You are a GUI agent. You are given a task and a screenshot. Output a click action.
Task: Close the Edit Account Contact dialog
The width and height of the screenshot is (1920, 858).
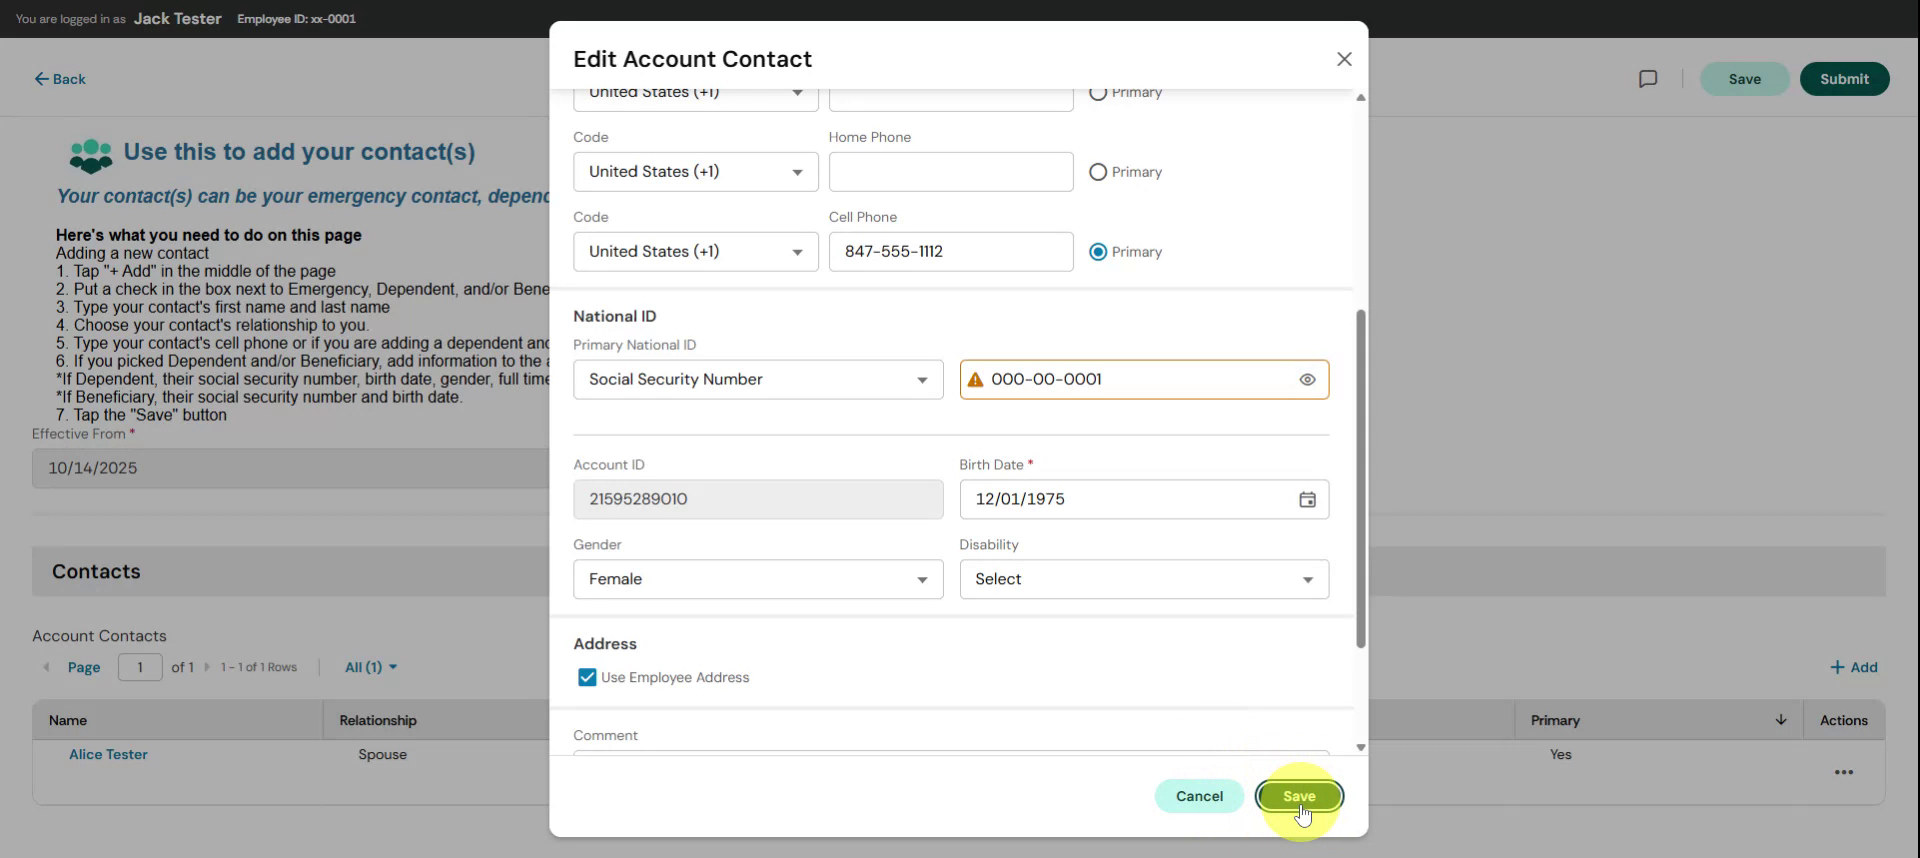click(x=1344, y=59)
